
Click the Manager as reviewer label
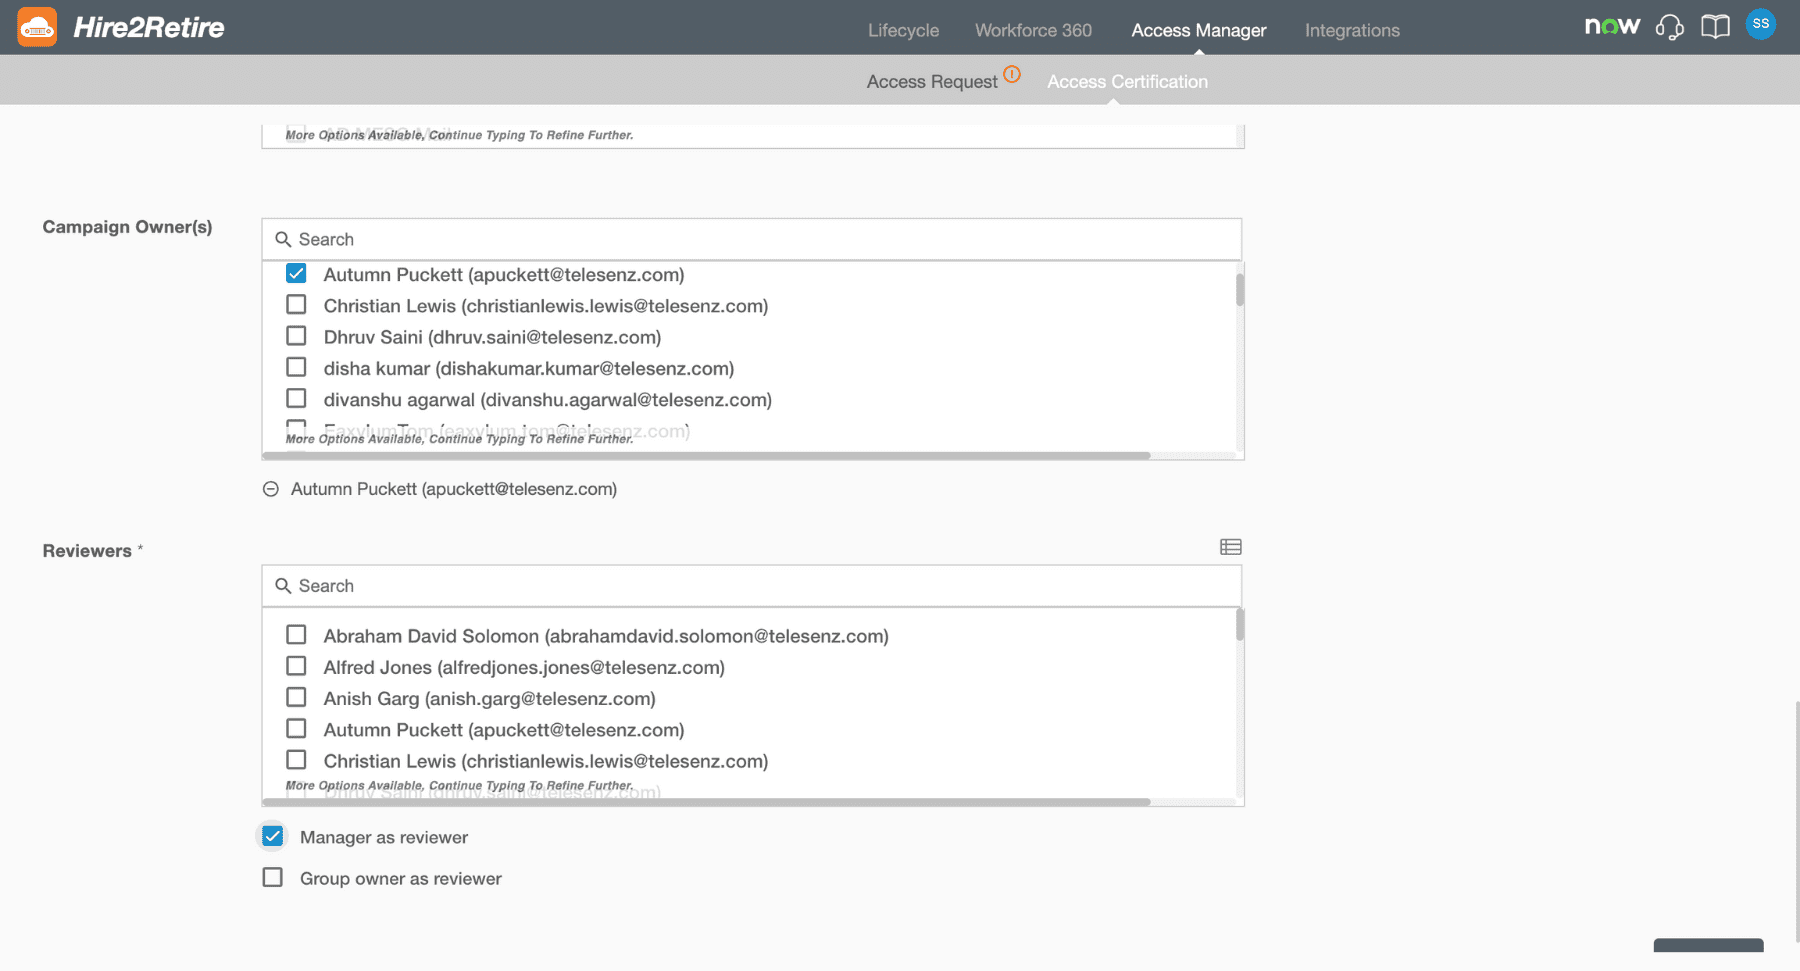pos(384,837)
